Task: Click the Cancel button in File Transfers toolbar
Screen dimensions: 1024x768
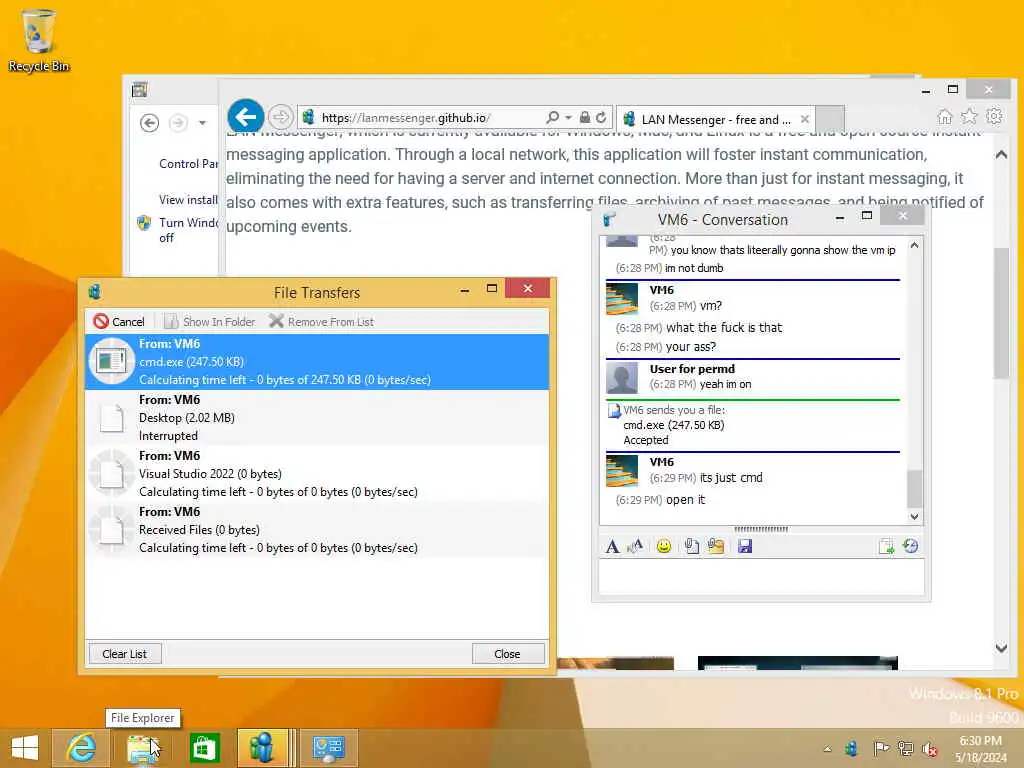Action: pos(119,321)
